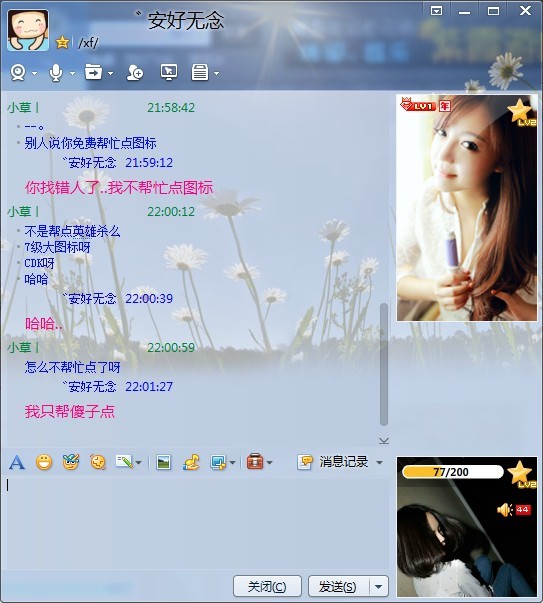Open the 消息记录 dropdown arrow
The width and height of the screenshot is (543, 603).
pyautogui.click(x=379, y=463)
